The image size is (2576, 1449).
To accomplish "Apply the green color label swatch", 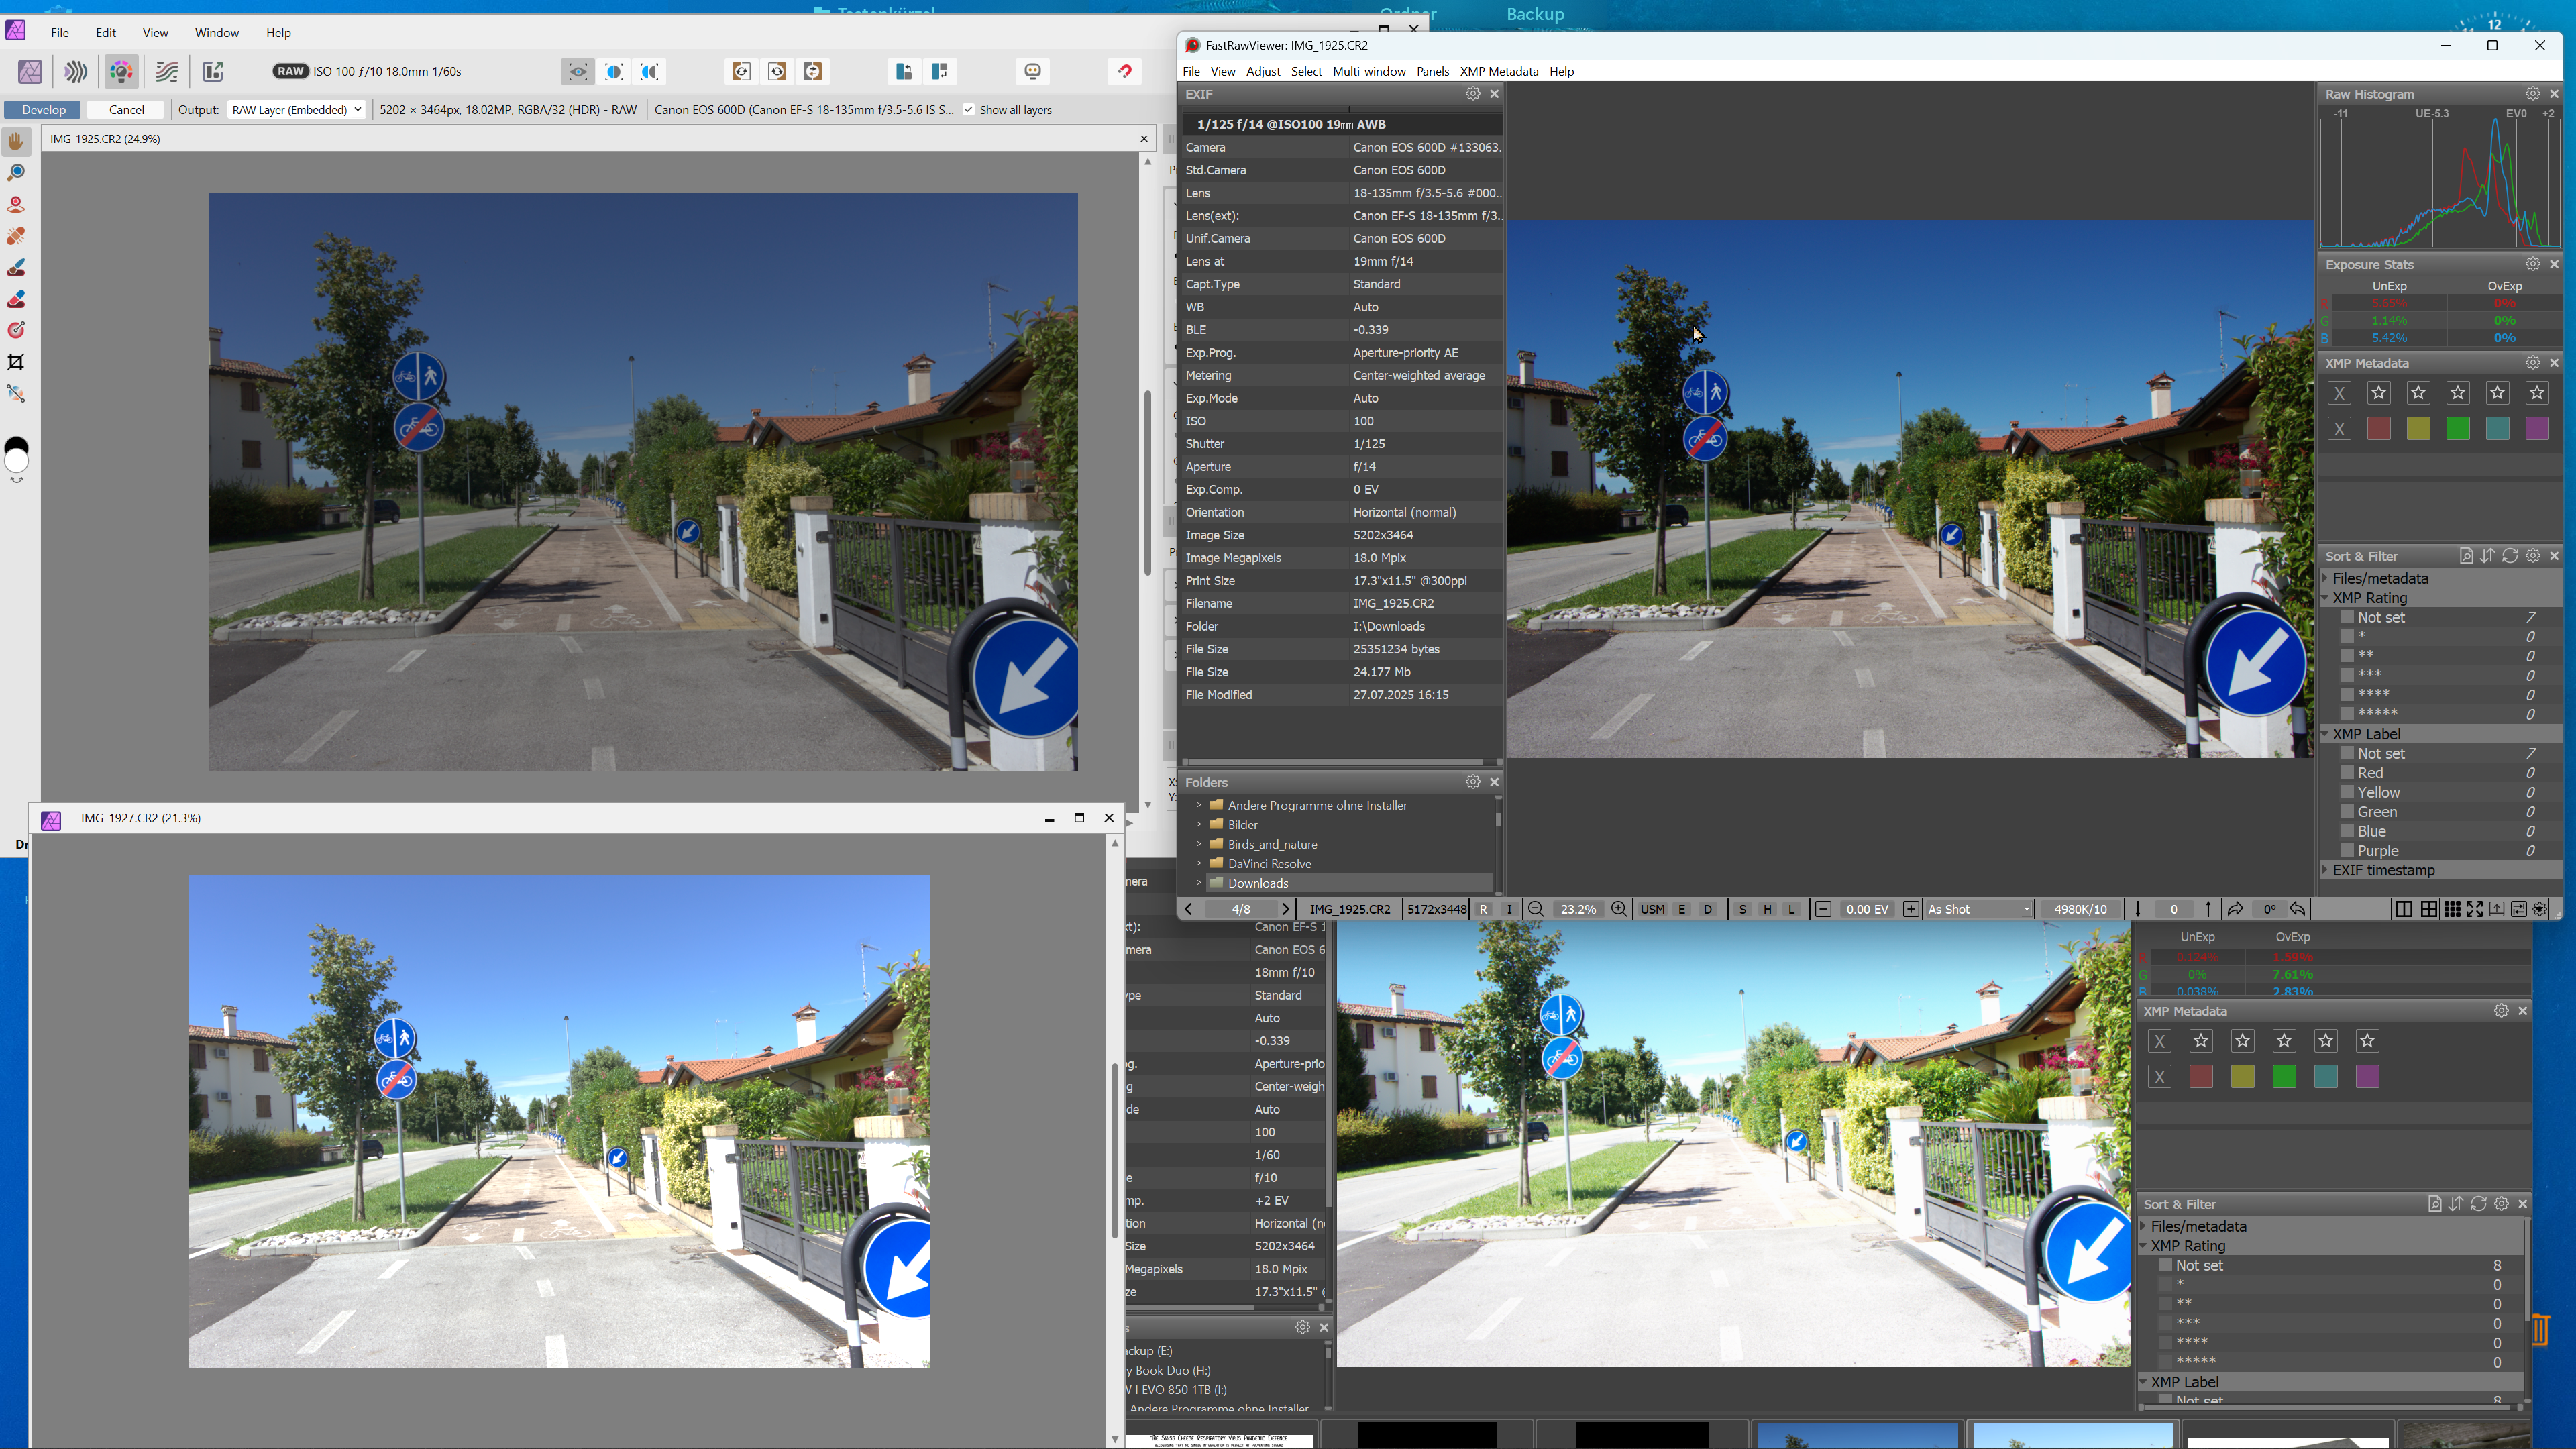I will click(2457, 429).
